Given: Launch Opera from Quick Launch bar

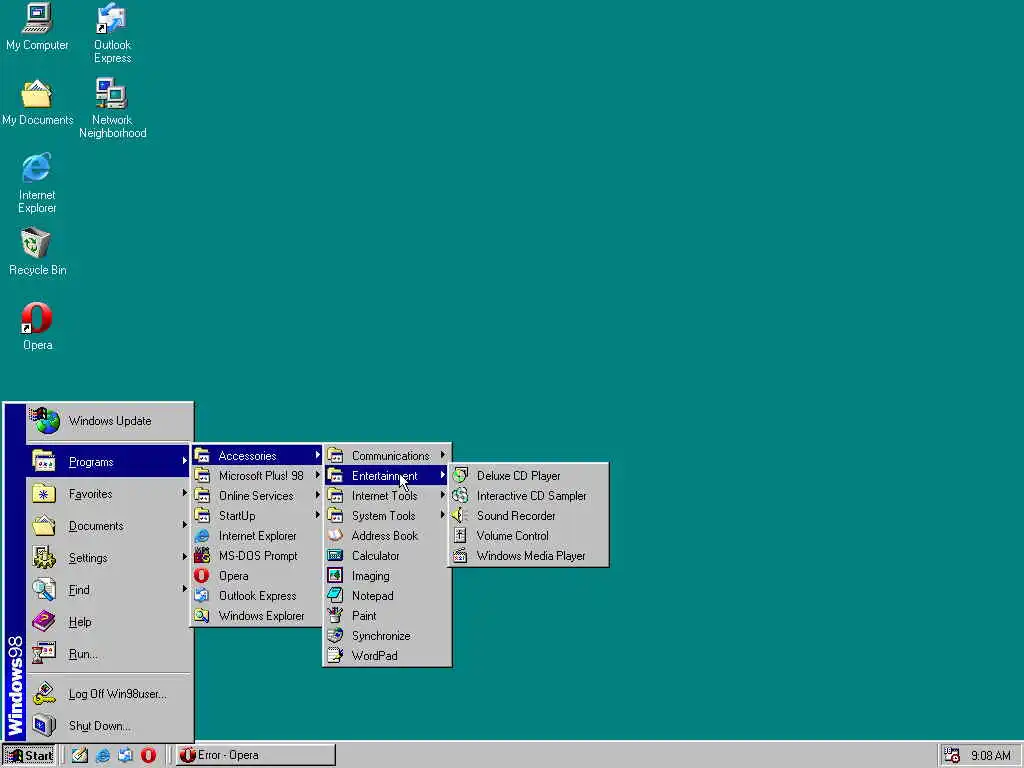Looking at the screenshot, I should coord(148,755).
